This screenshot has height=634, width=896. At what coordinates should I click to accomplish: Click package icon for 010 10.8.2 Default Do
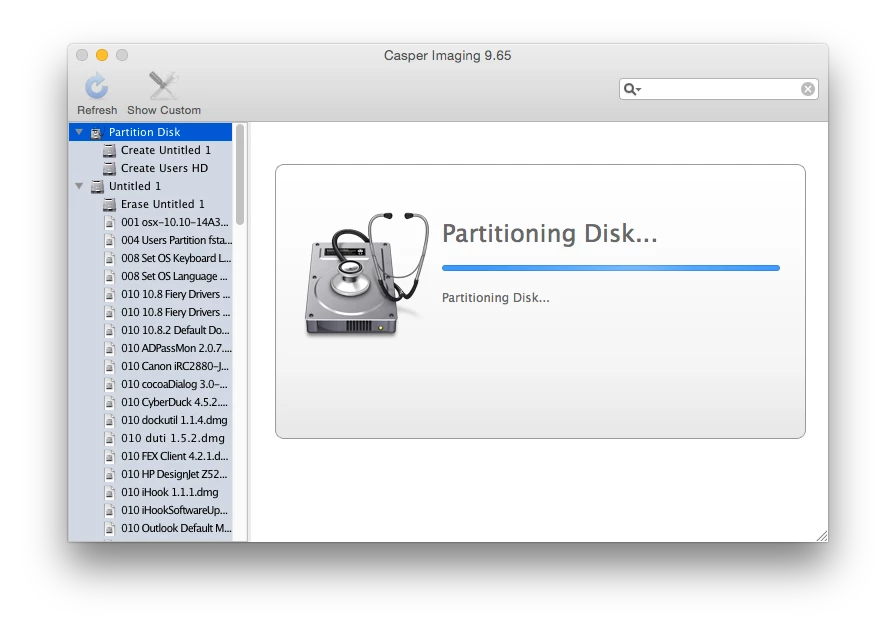pyautogui.click(x=110, y=330)
